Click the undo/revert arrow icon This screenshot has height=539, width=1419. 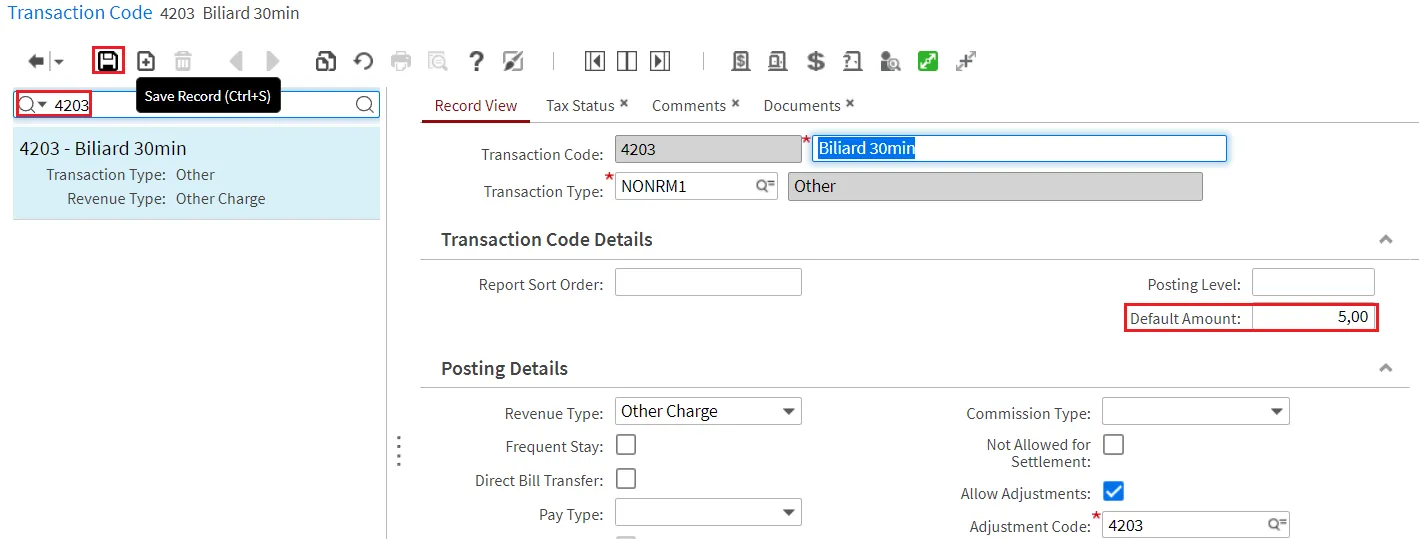364,61
